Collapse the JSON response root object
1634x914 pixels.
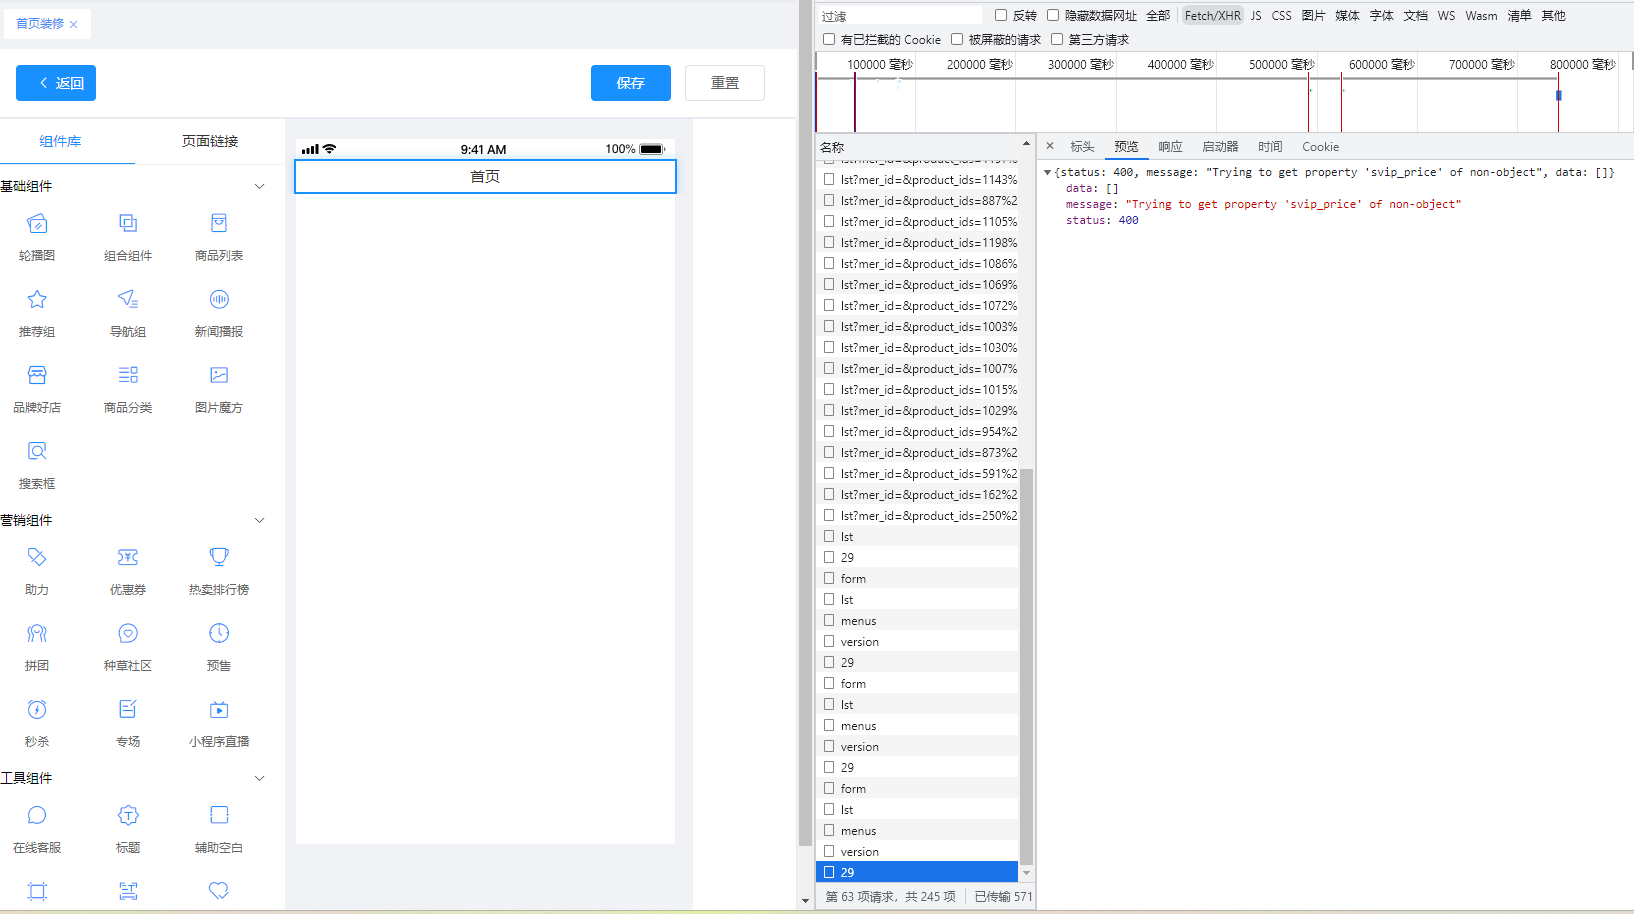(x=1047, y=173)
